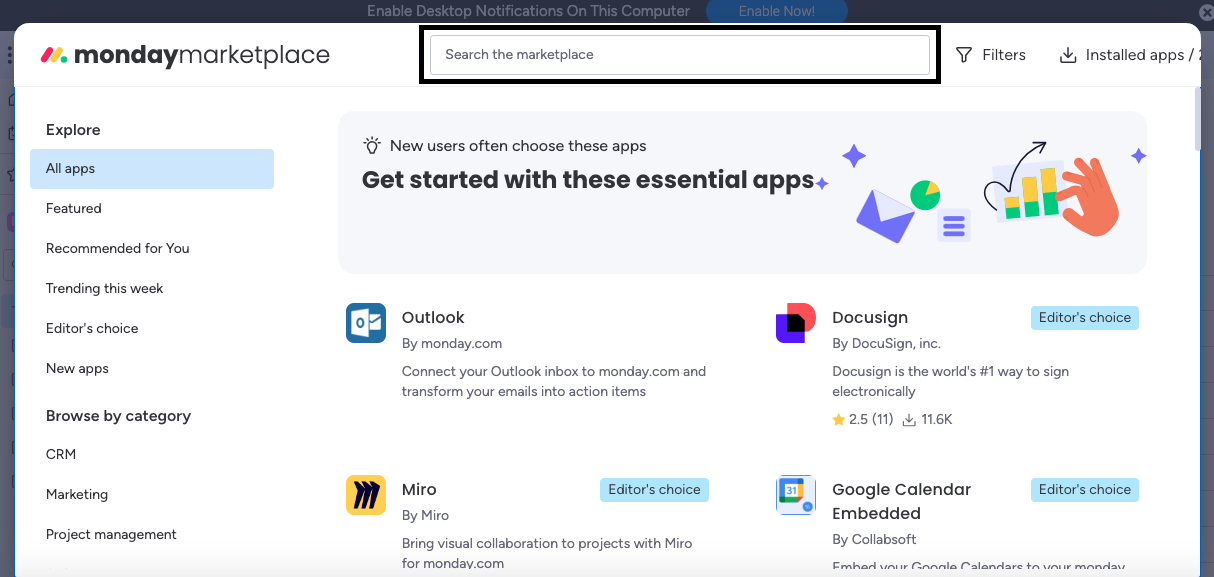Browse the Project management category
1214x577 pixels.
coord(111,535)
